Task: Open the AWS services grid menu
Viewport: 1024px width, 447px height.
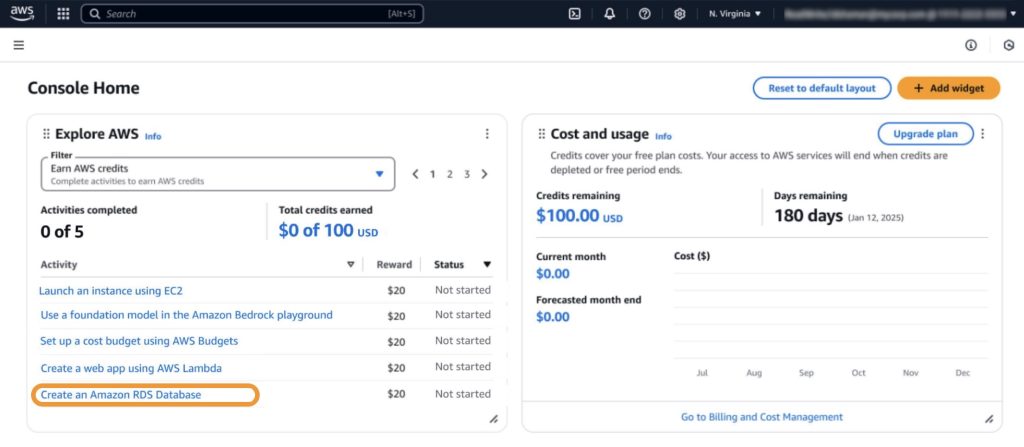Action: [x=63, y=14]
